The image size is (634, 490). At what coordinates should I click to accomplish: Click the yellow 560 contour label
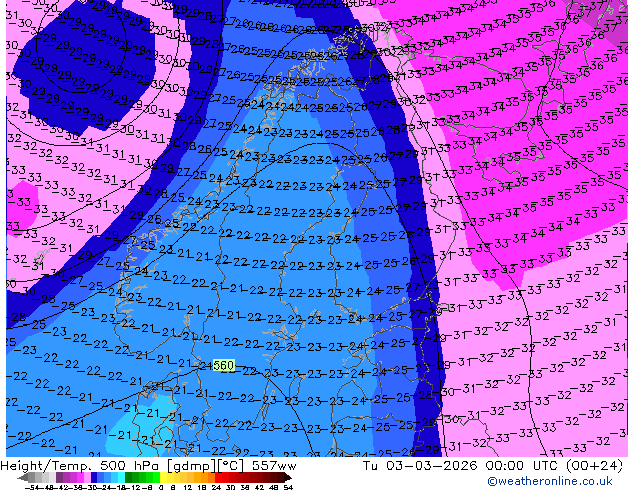223,365
